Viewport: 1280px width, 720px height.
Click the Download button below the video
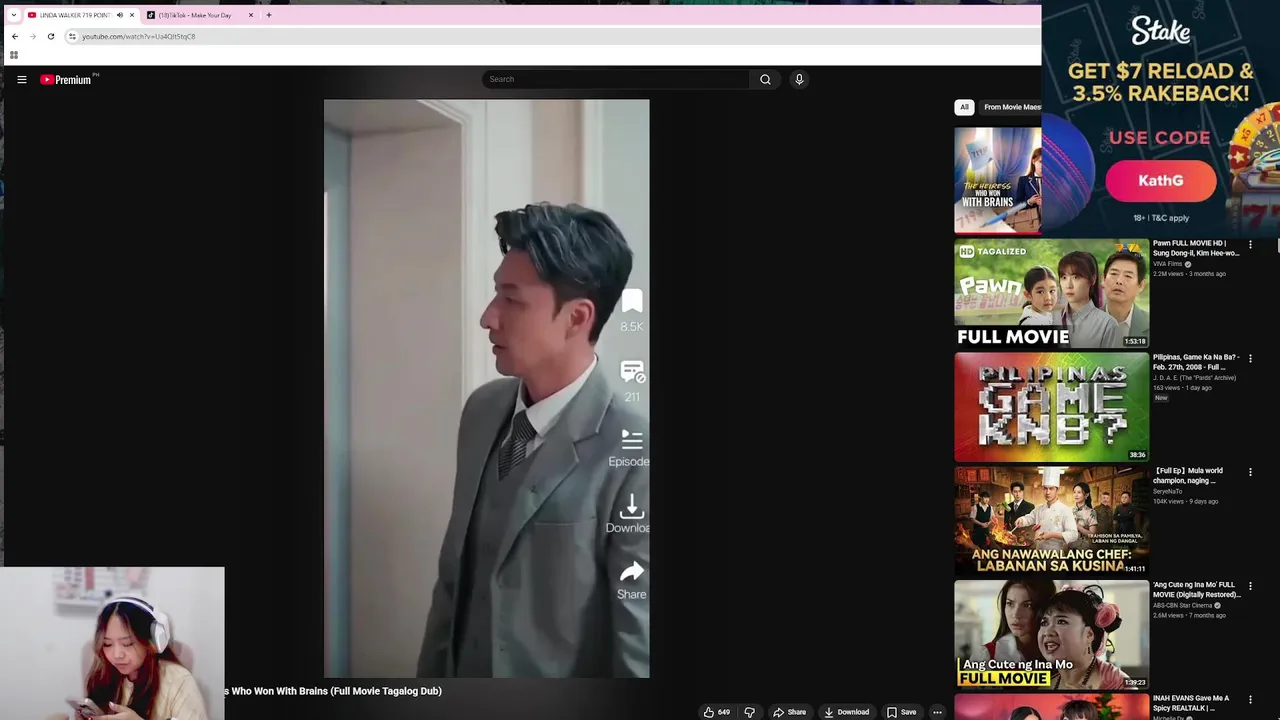coord(846,712)
